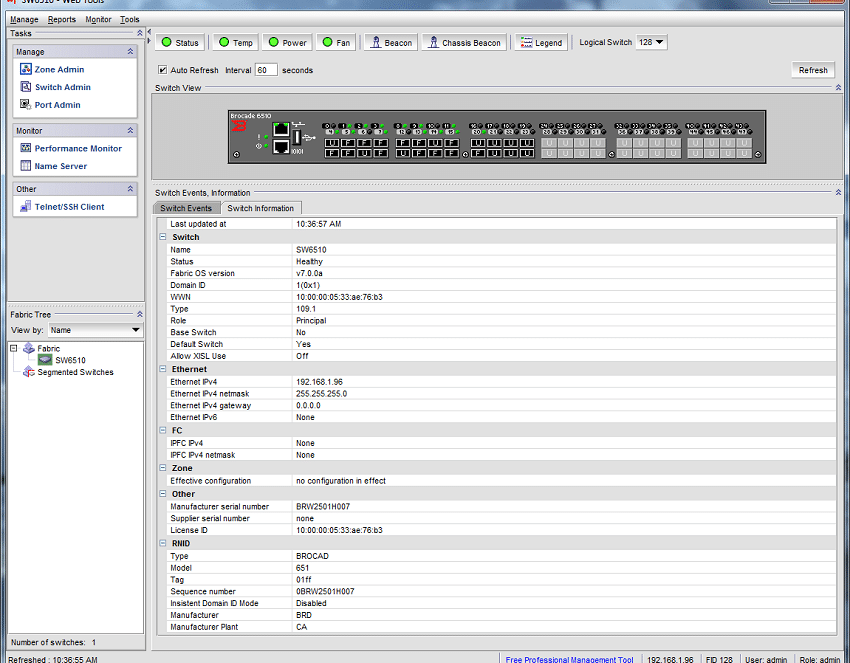Open the Monitor menu

coord(98,20)
